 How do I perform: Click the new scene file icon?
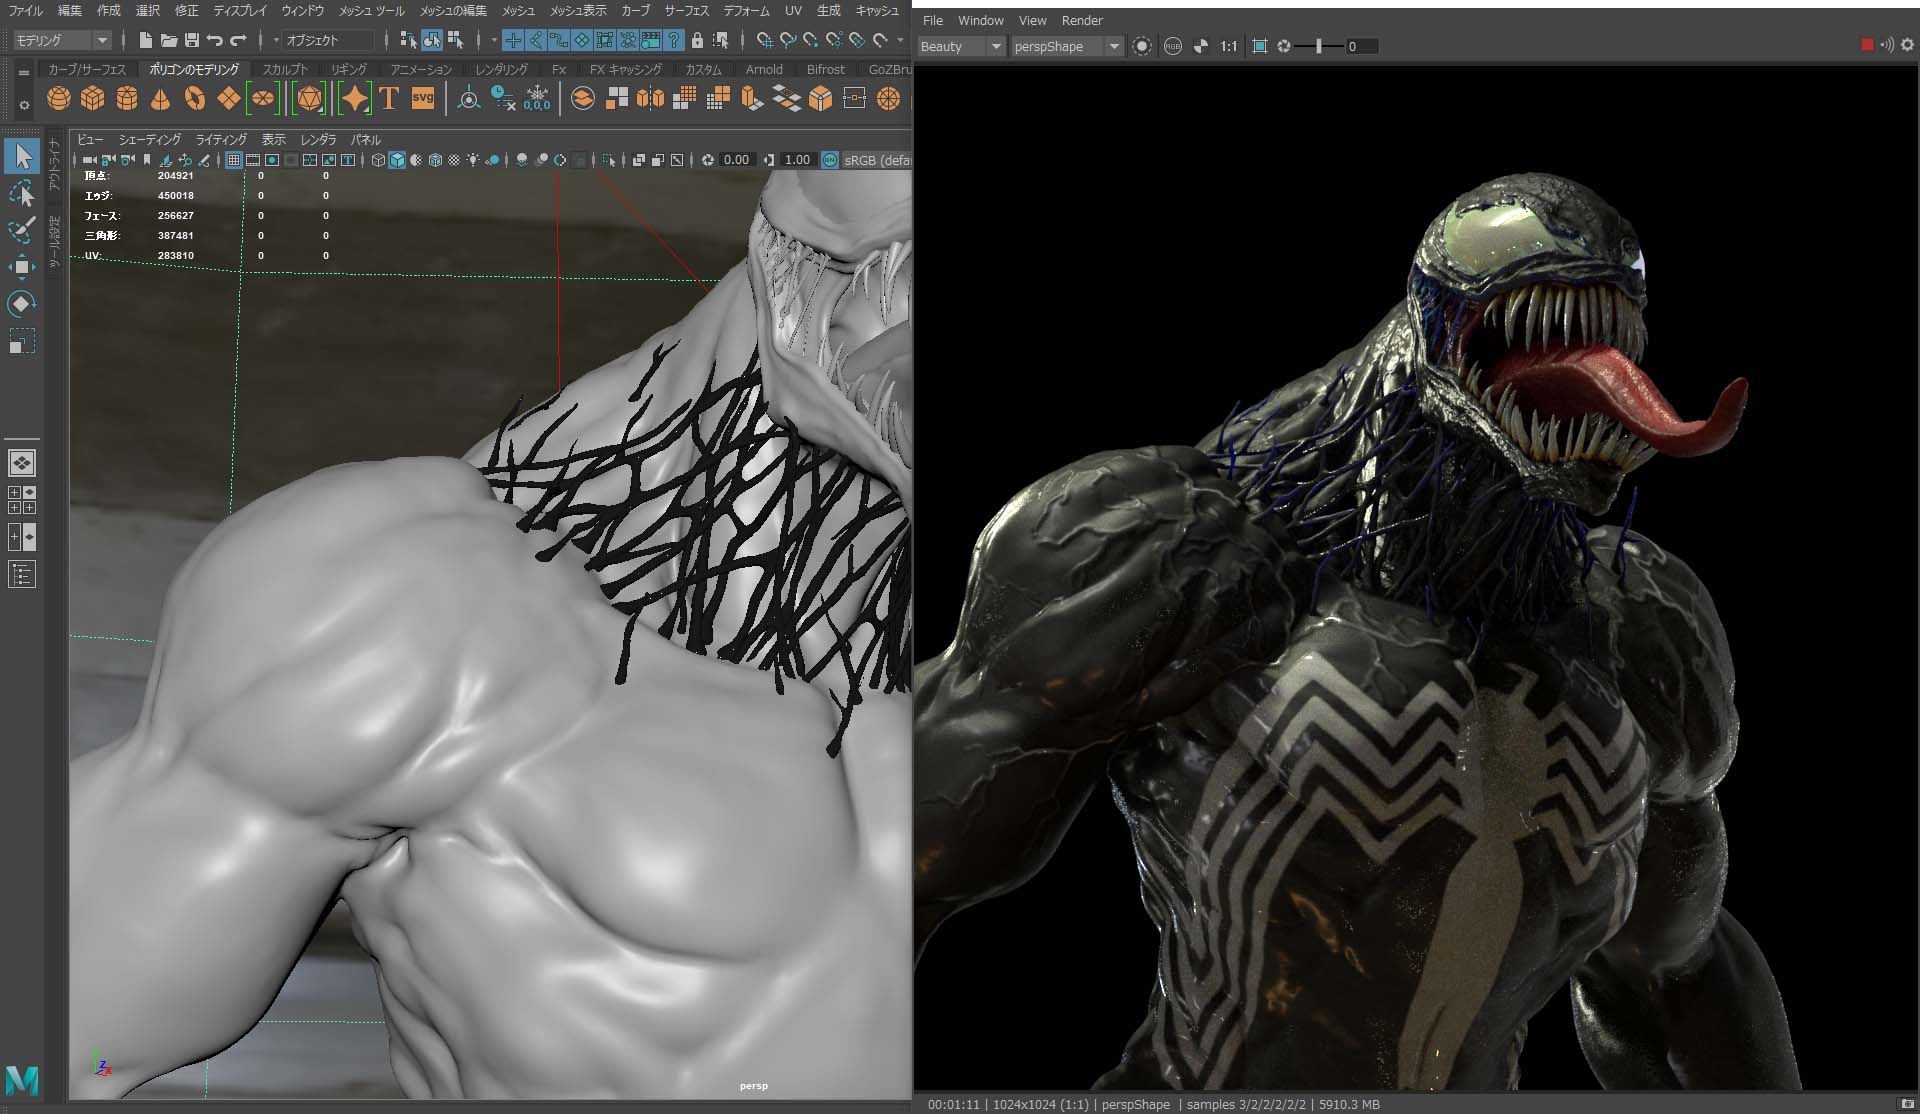click(145, 40)
